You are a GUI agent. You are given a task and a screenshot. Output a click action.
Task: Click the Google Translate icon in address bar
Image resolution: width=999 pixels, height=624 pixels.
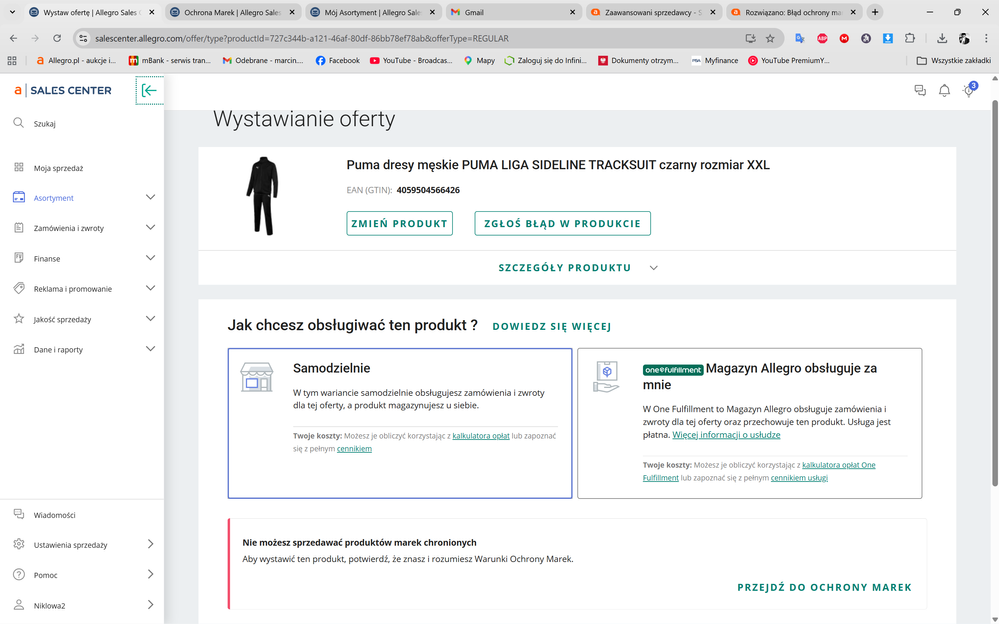pos(800,38)
